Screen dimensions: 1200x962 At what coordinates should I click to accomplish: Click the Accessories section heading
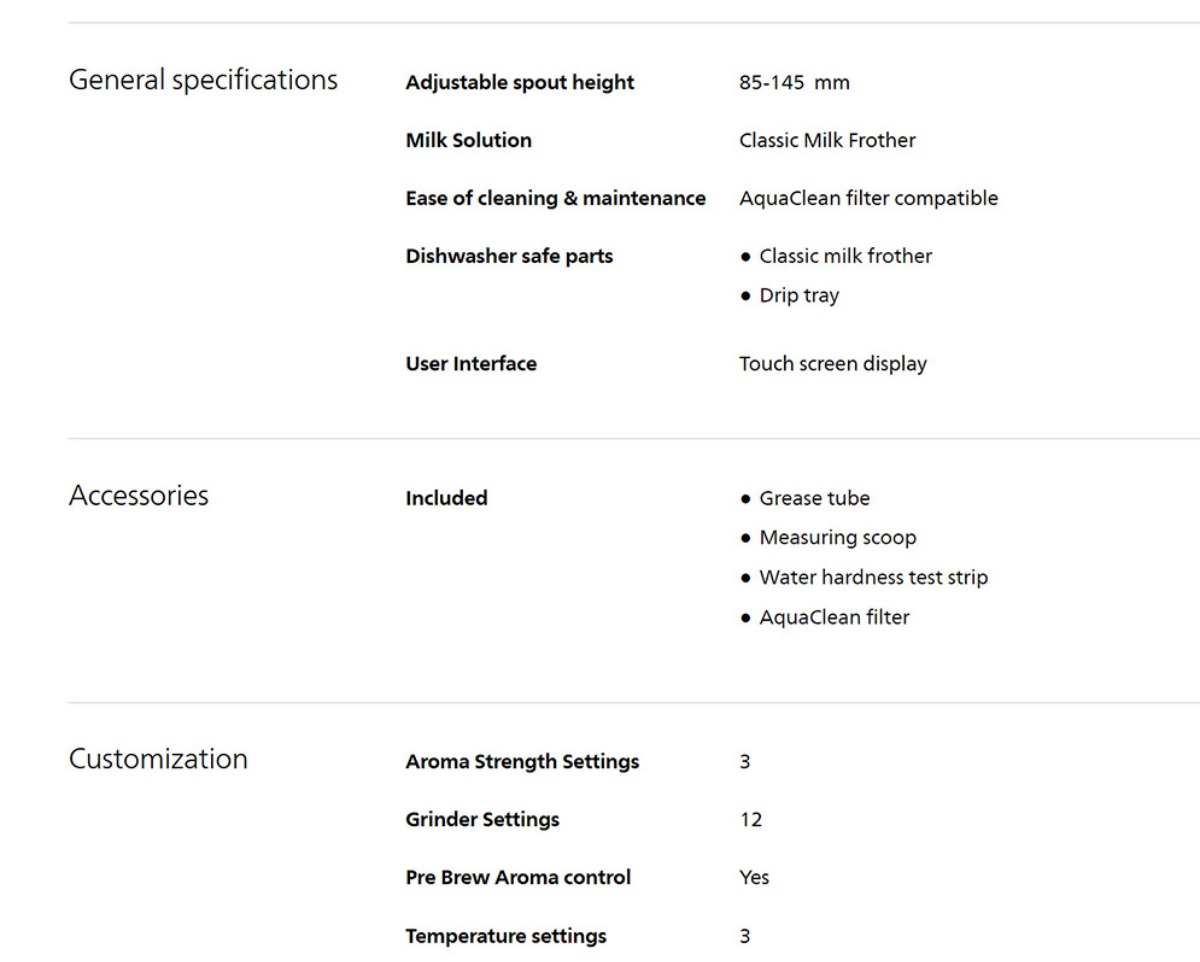tap(138, 495)
